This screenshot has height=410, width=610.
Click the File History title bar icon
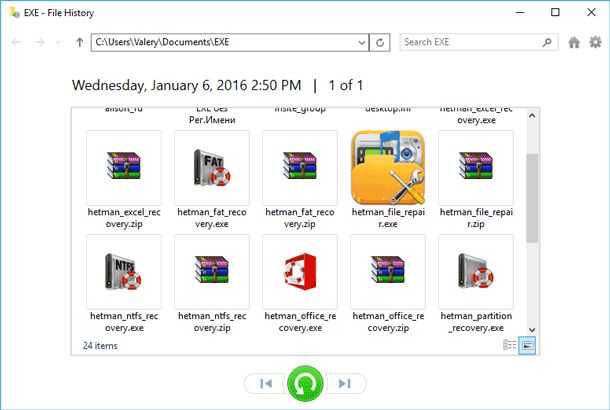point(14,12)
